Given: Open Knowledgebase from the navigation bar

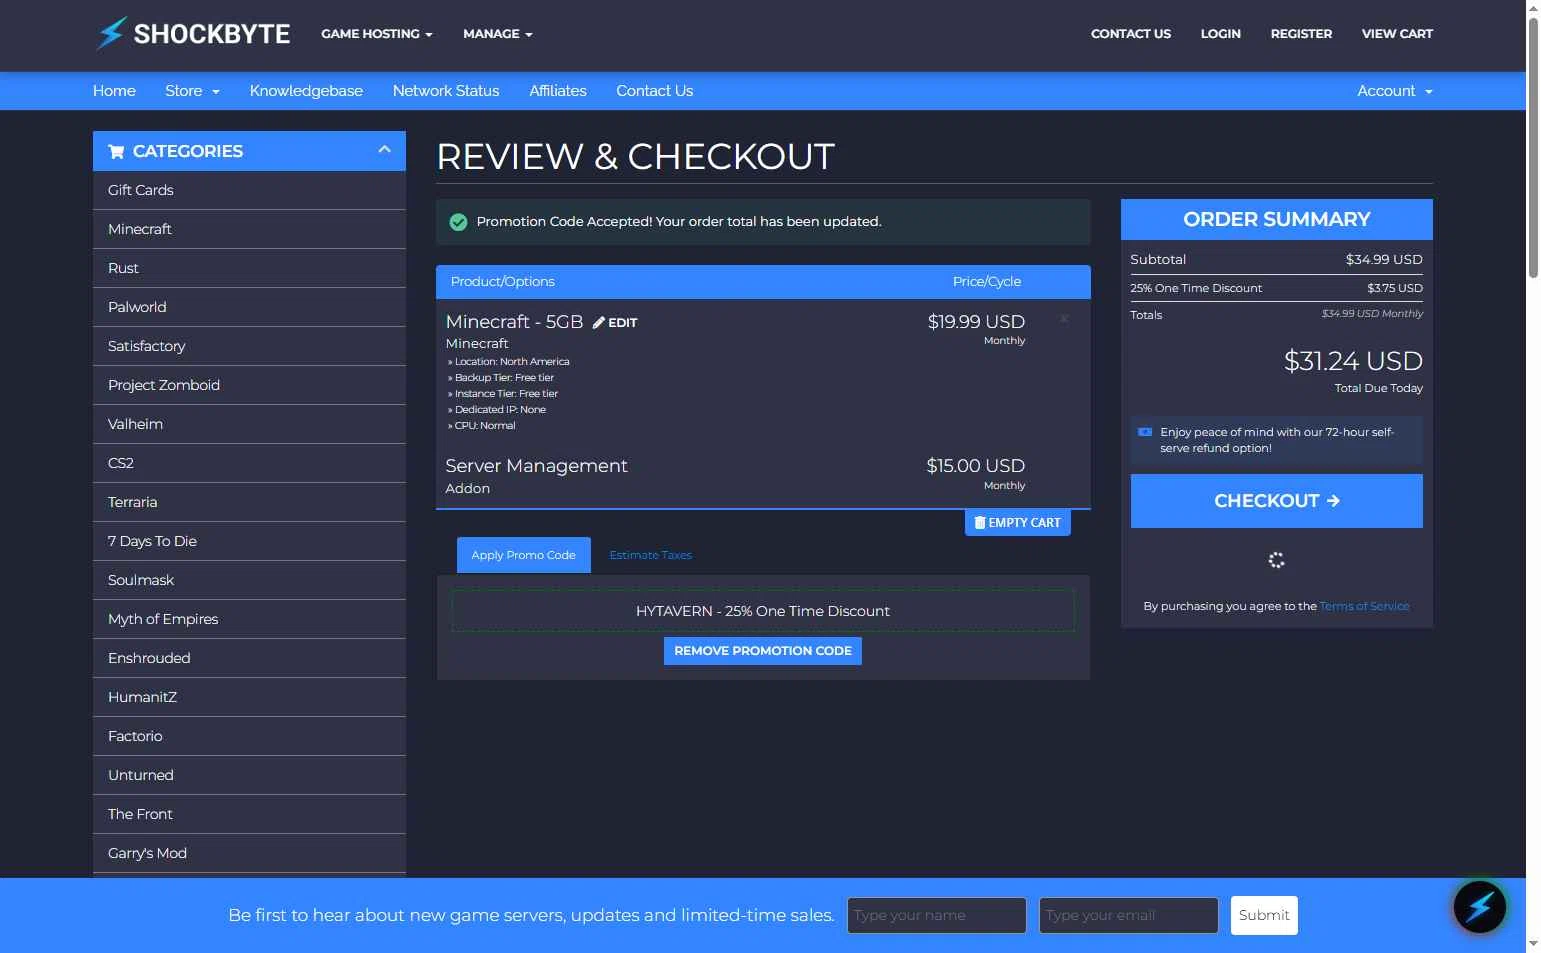Looking at the screenshot, I should coord(306,91).
